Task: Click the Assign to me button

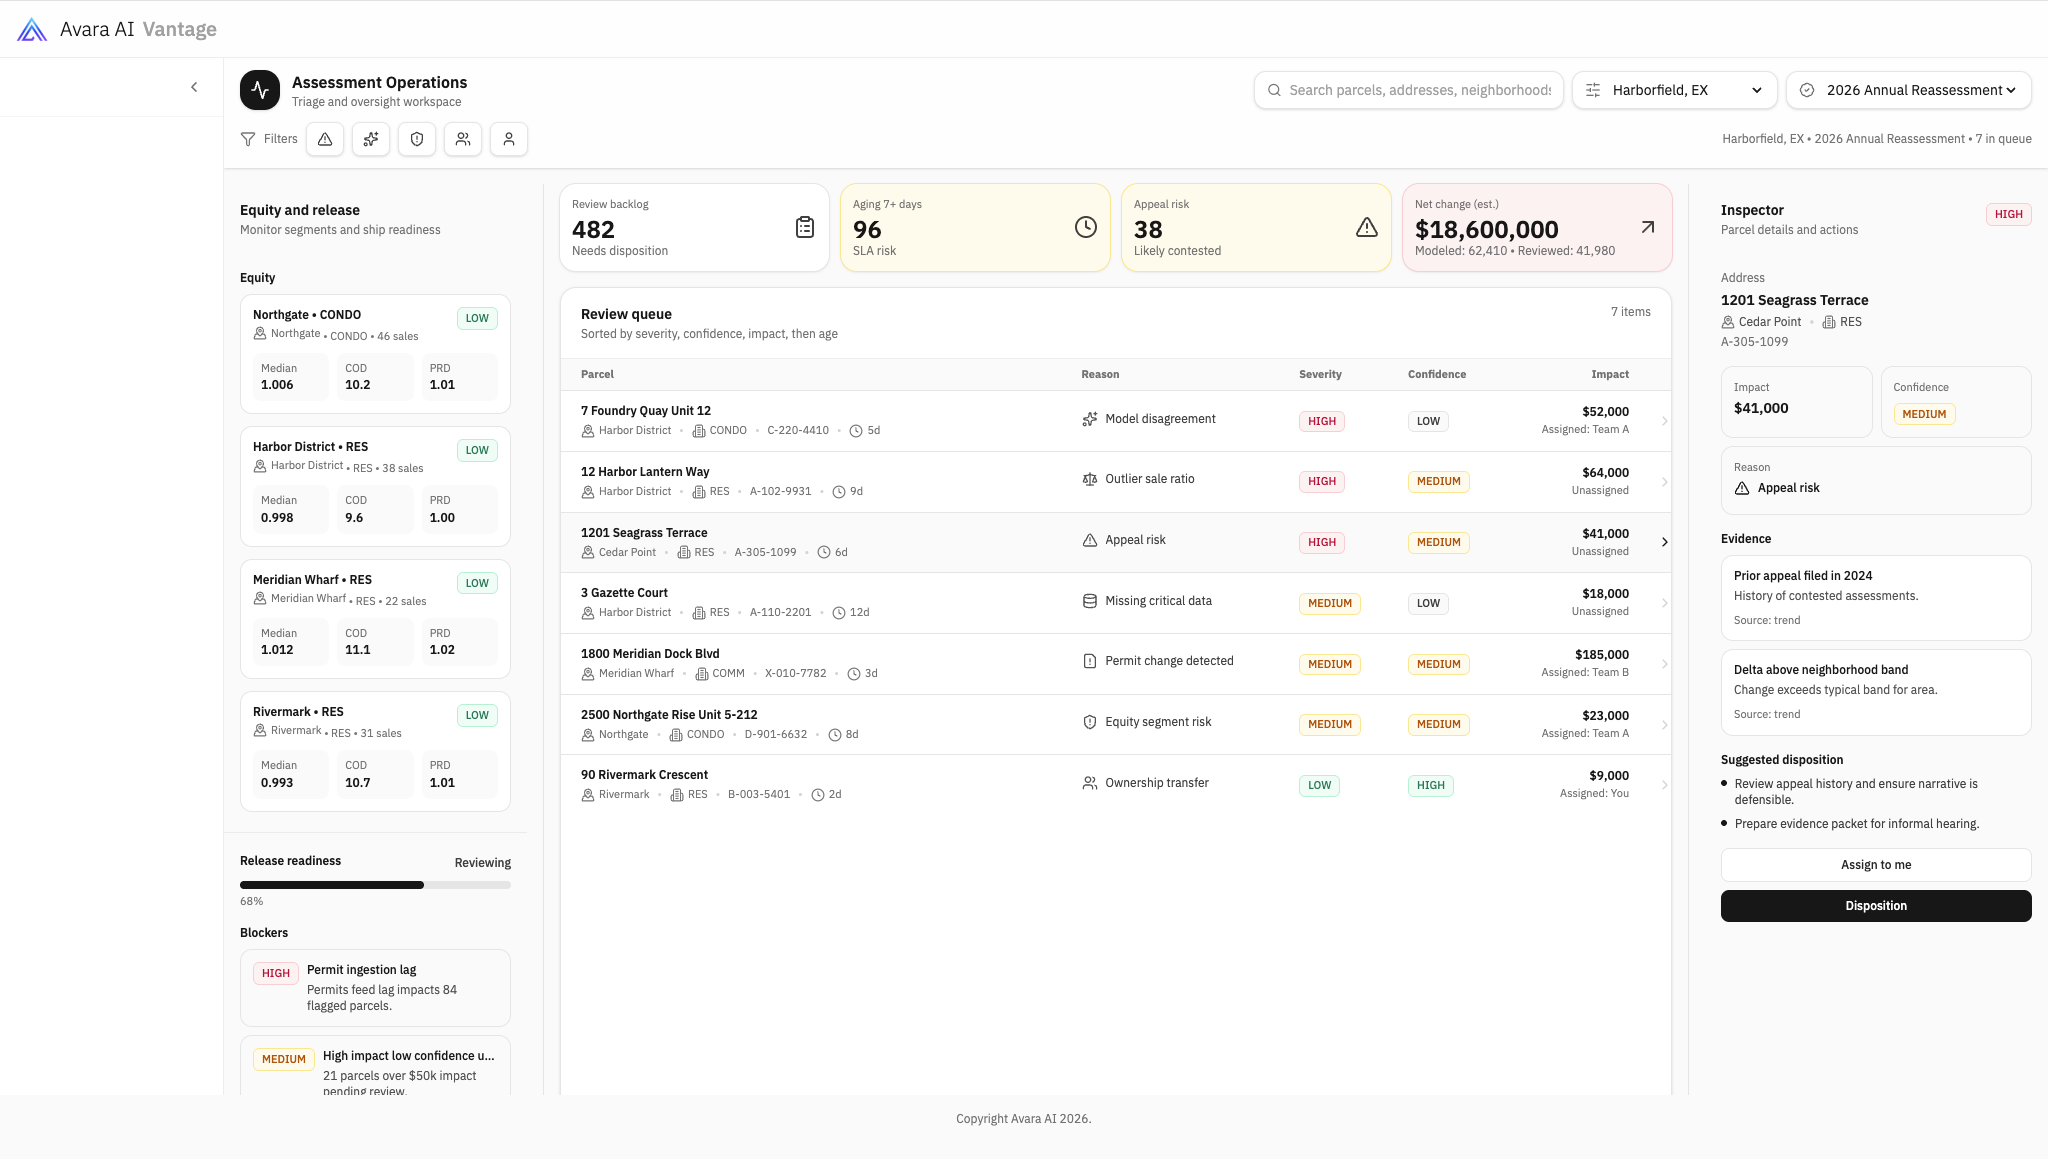Action: tap(1875, 865)
